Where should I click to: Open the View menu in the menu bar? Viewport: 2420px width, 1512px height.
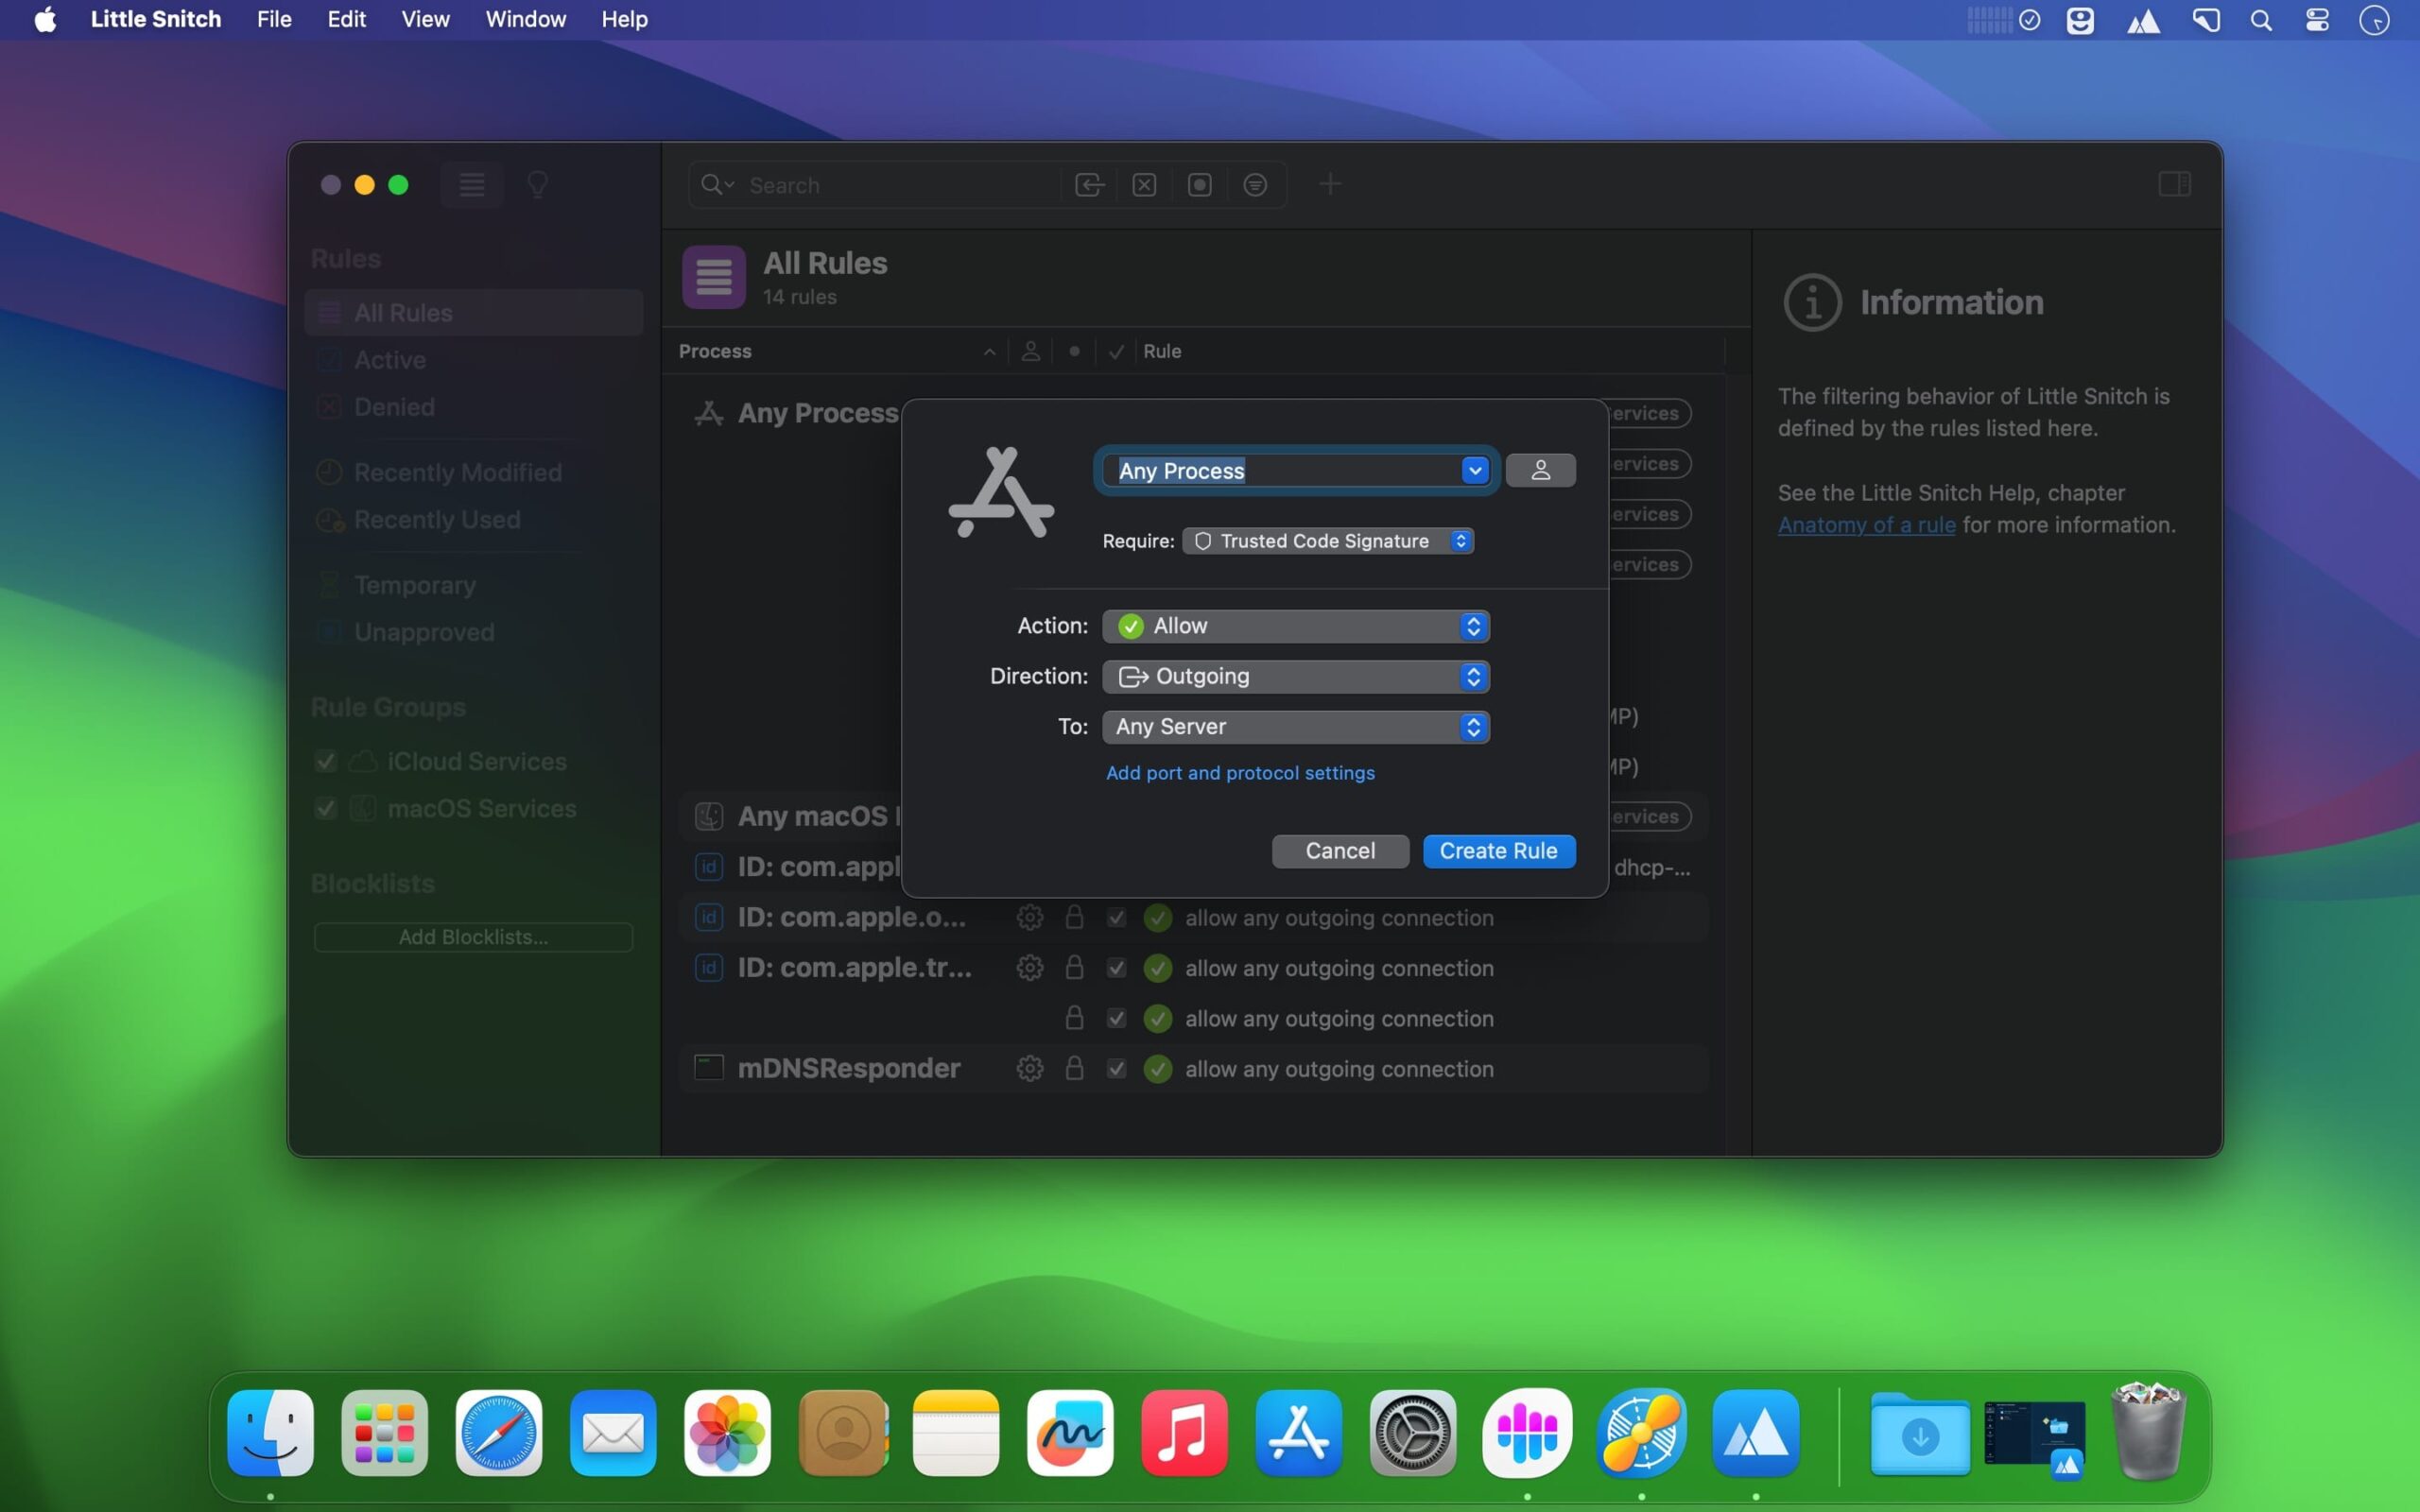click(x=424, y=19)
